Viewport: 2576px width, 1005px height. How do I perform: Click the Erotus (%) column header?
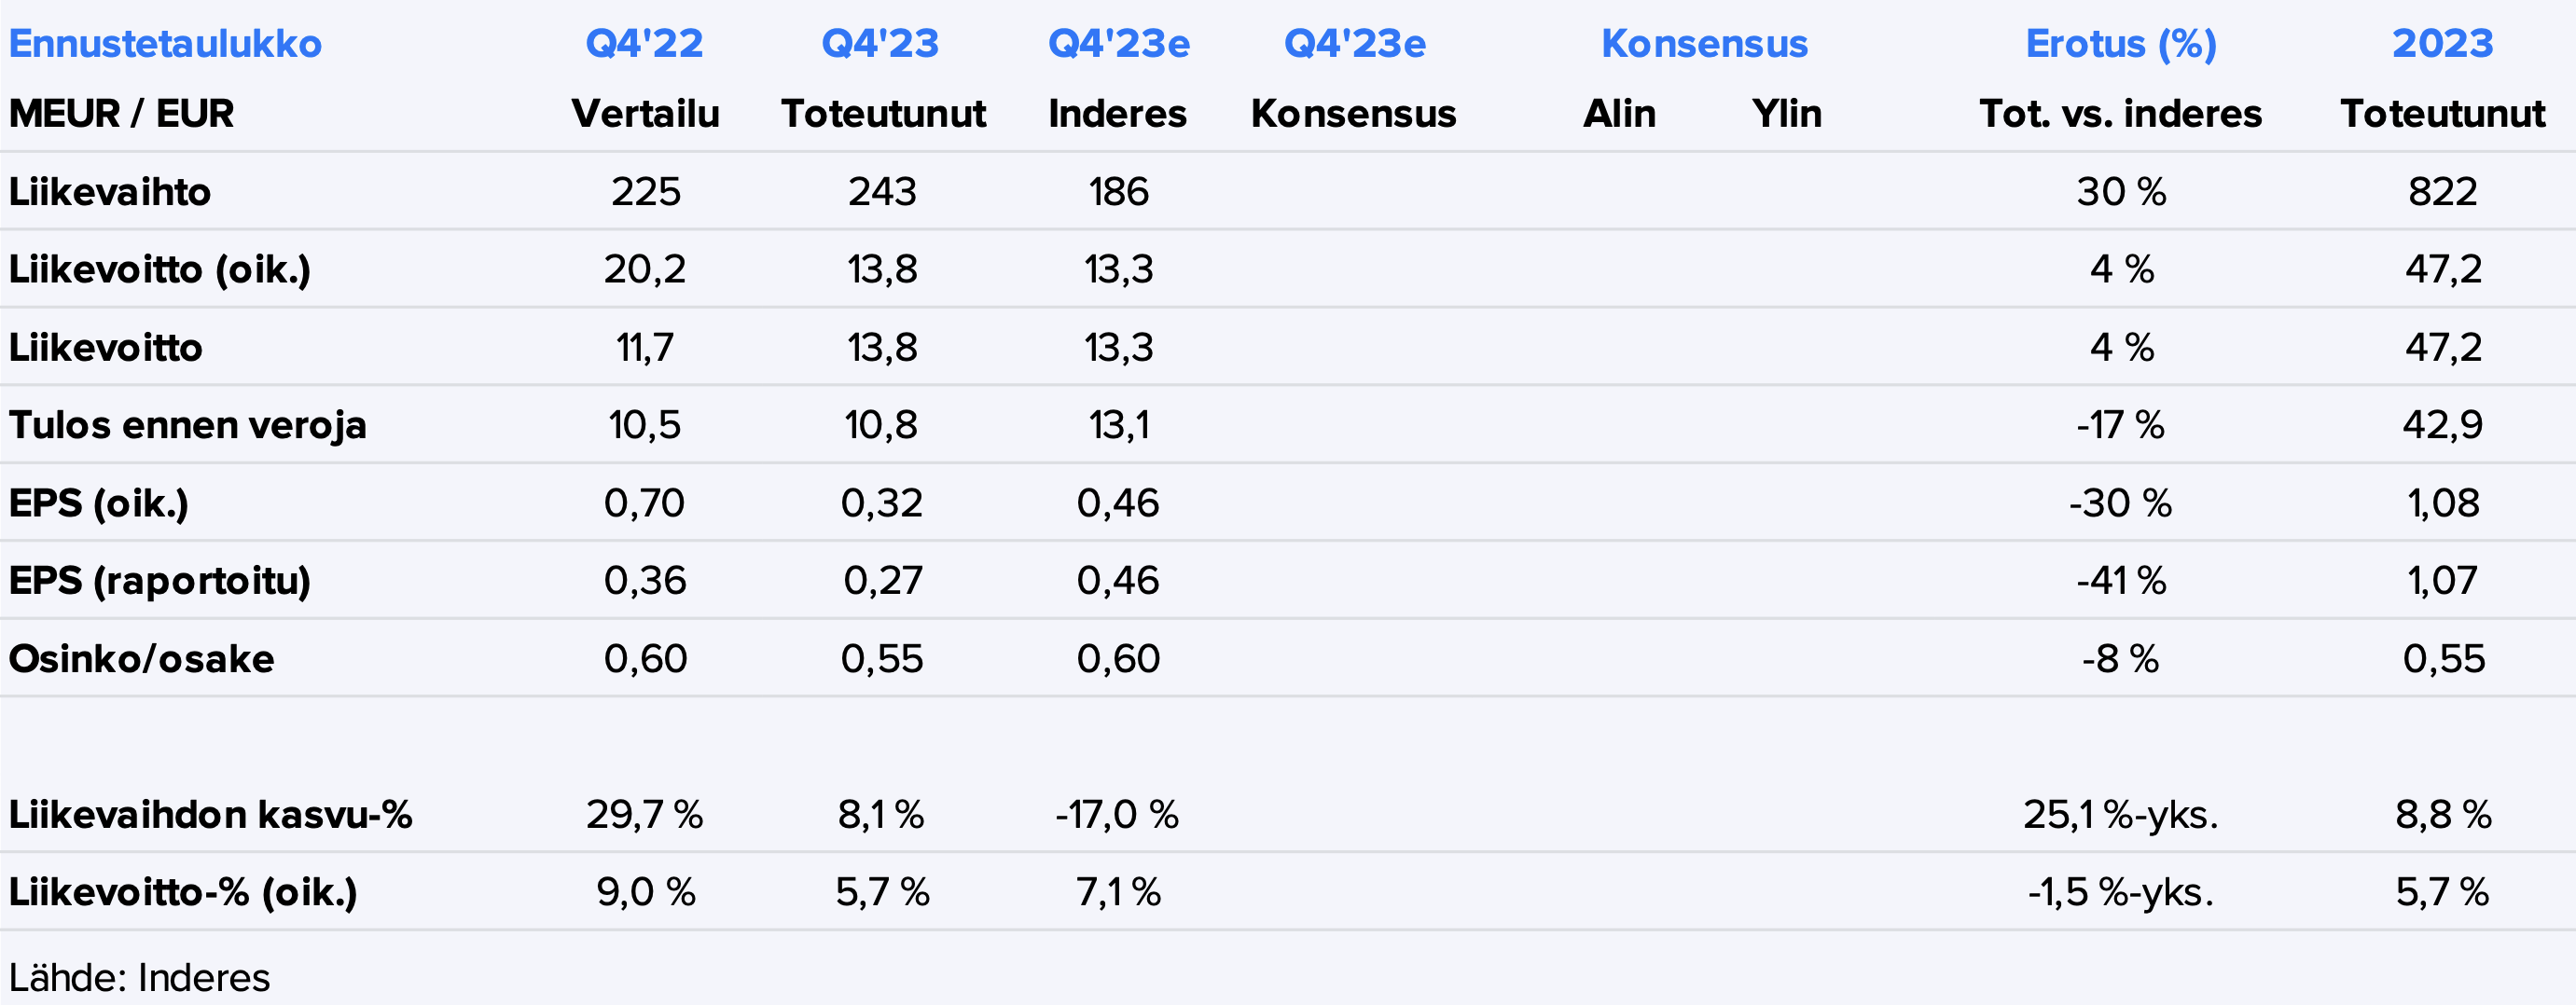(x=2121, y=44)
